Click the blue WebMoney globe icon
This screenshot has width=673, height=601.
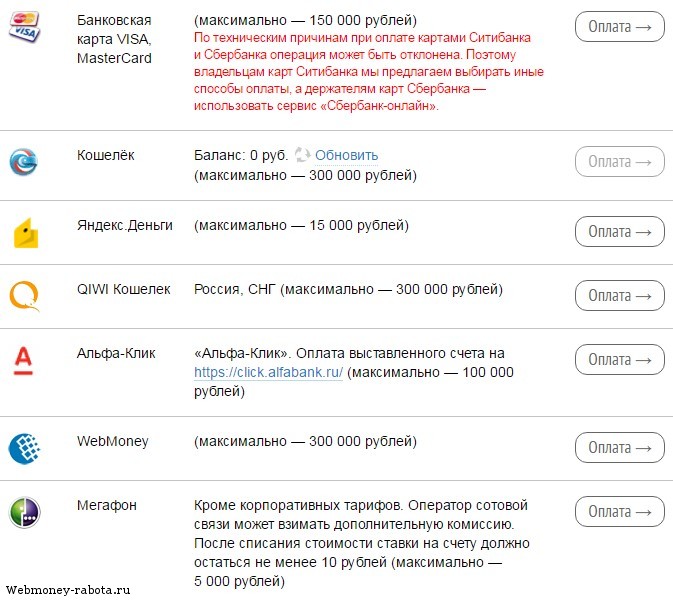[24, 449]
